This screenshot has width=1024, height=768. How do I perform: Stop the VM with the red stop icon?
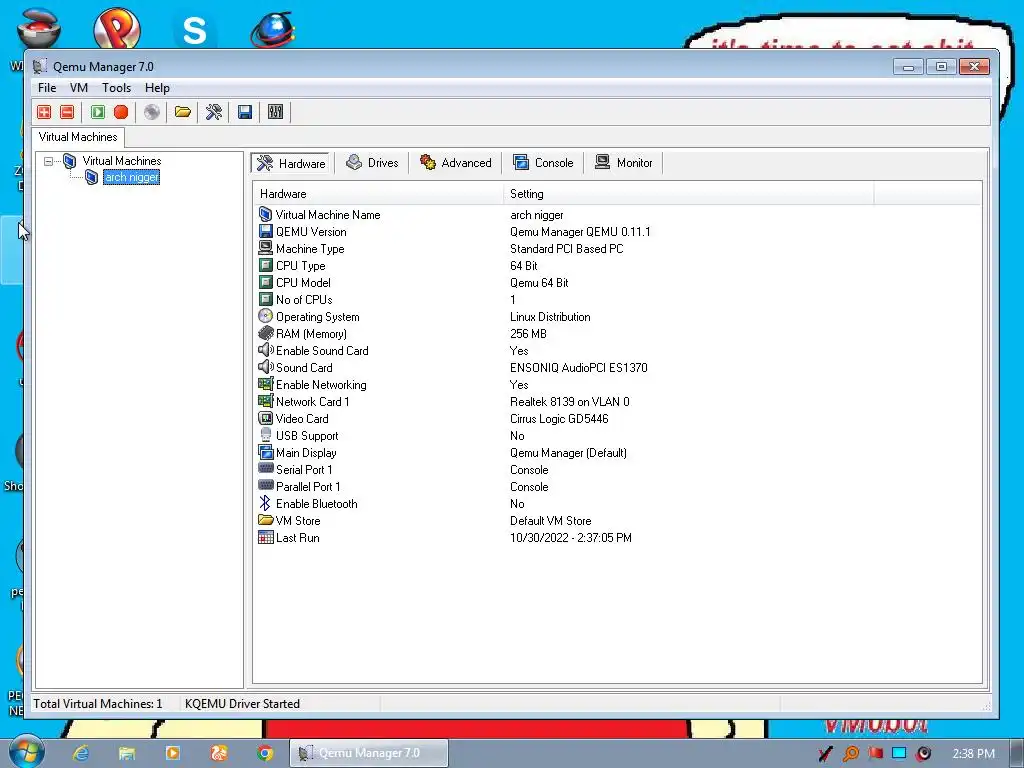click(121, 112)
